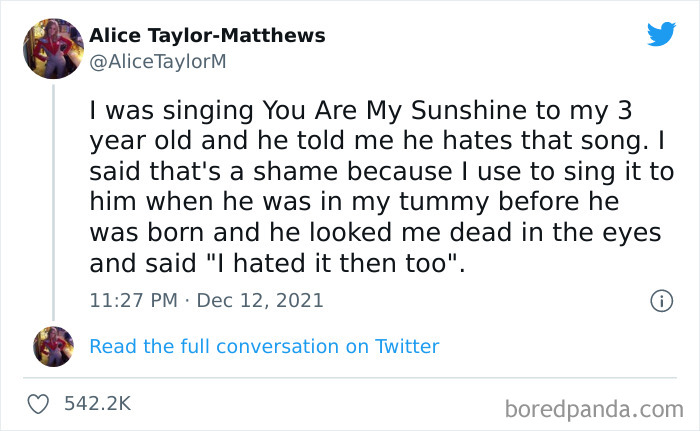Click the Twitter bird logo

coord(661,34)
